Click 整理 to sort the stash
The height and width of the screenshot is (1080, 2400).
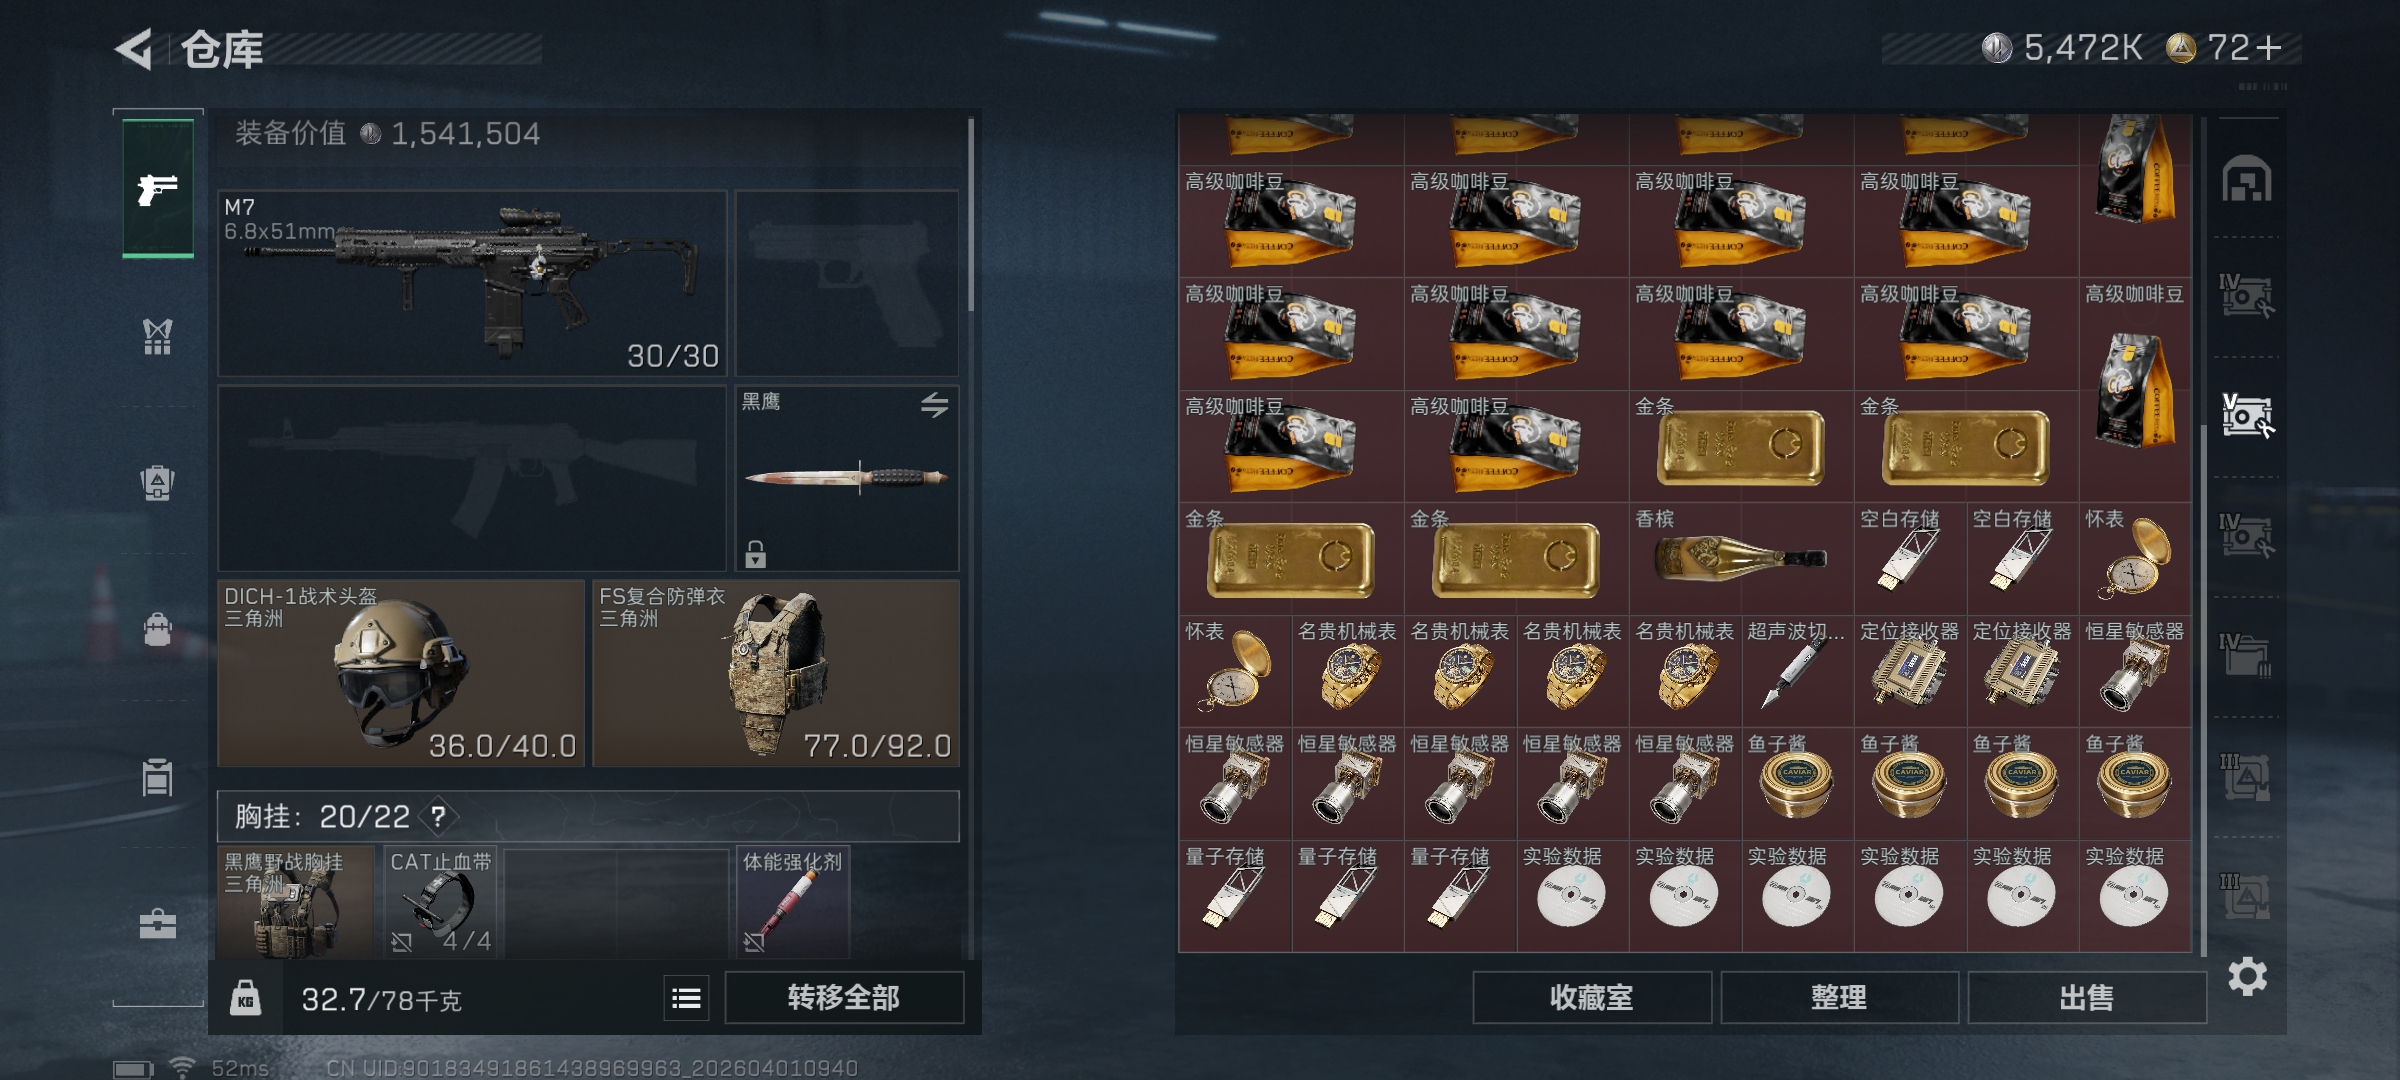[x=1839, y=997]
